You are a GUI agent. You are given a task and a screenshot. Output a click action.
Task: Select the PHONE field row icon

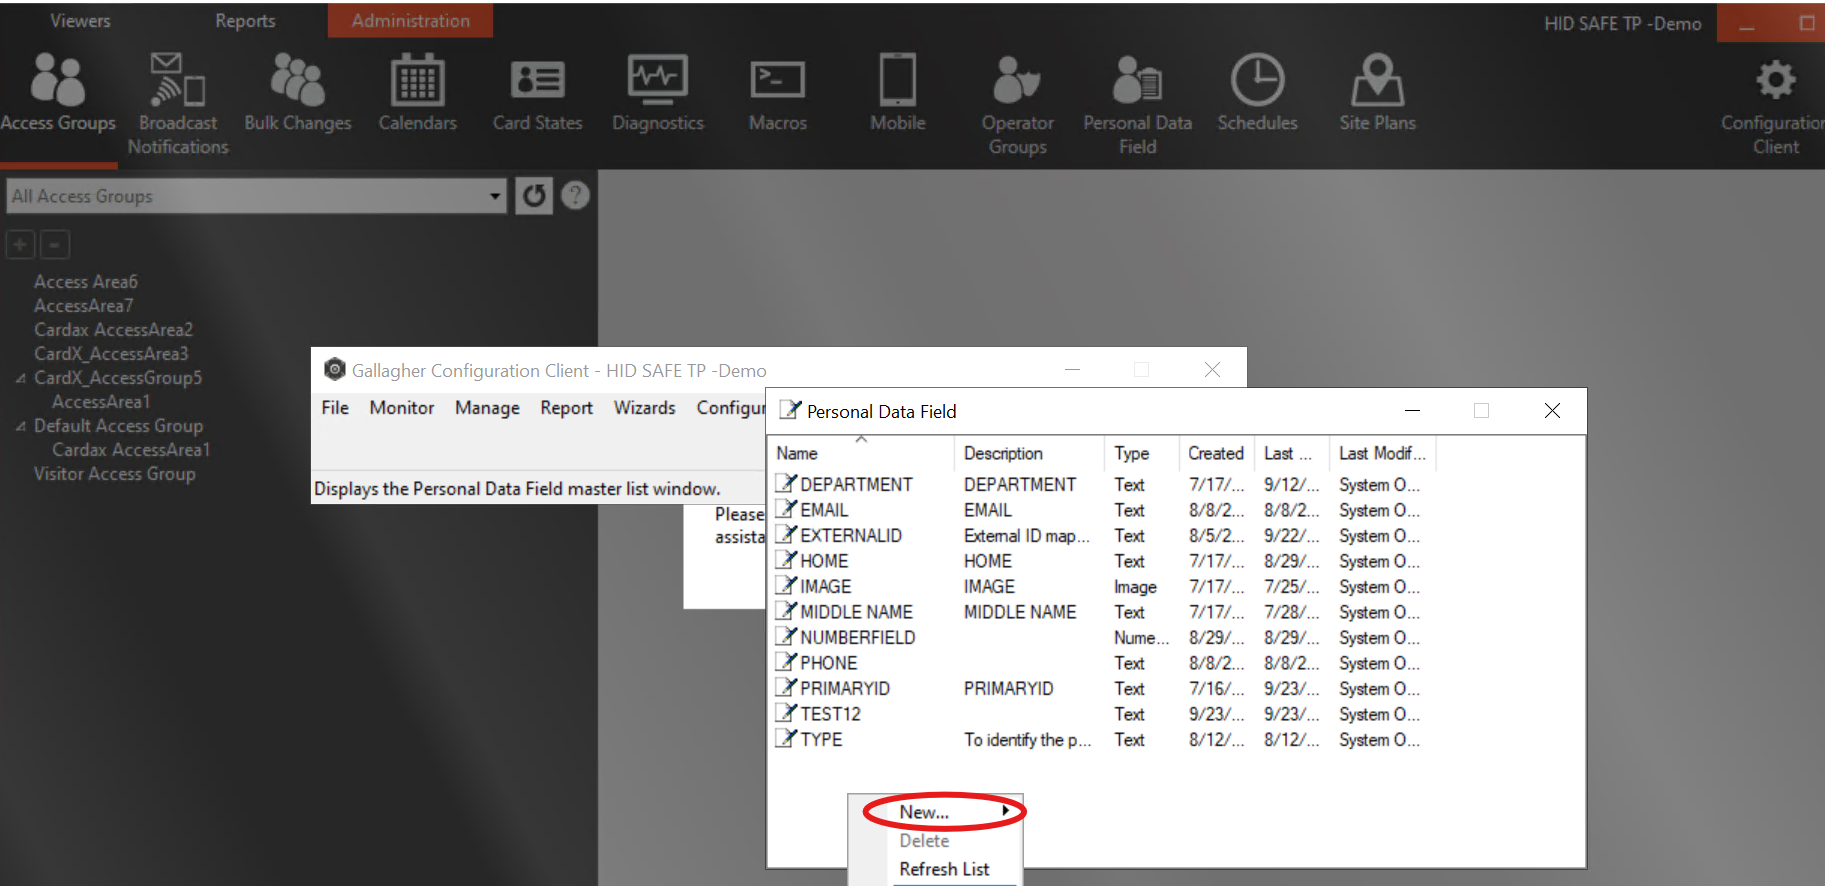tap(787, 662)
